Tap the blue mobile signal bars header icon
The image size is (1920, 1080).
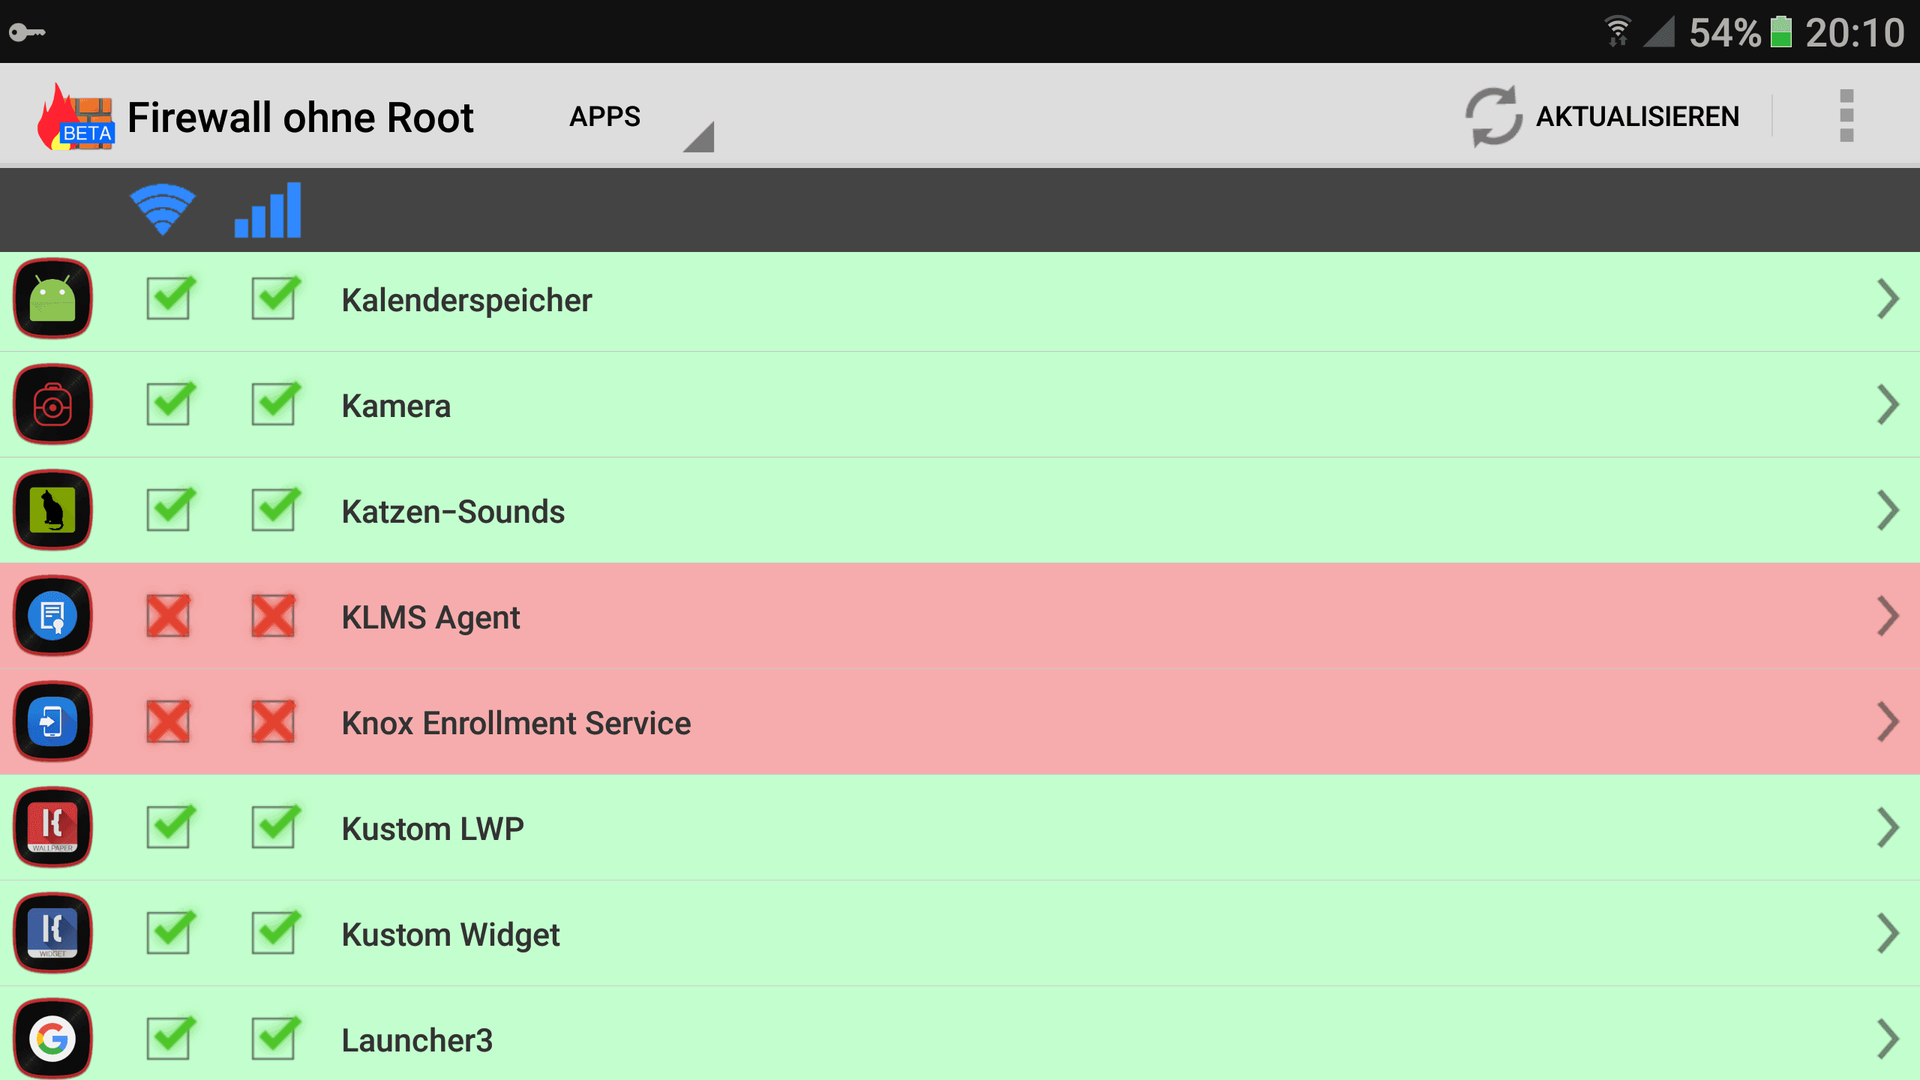(268, 209)
